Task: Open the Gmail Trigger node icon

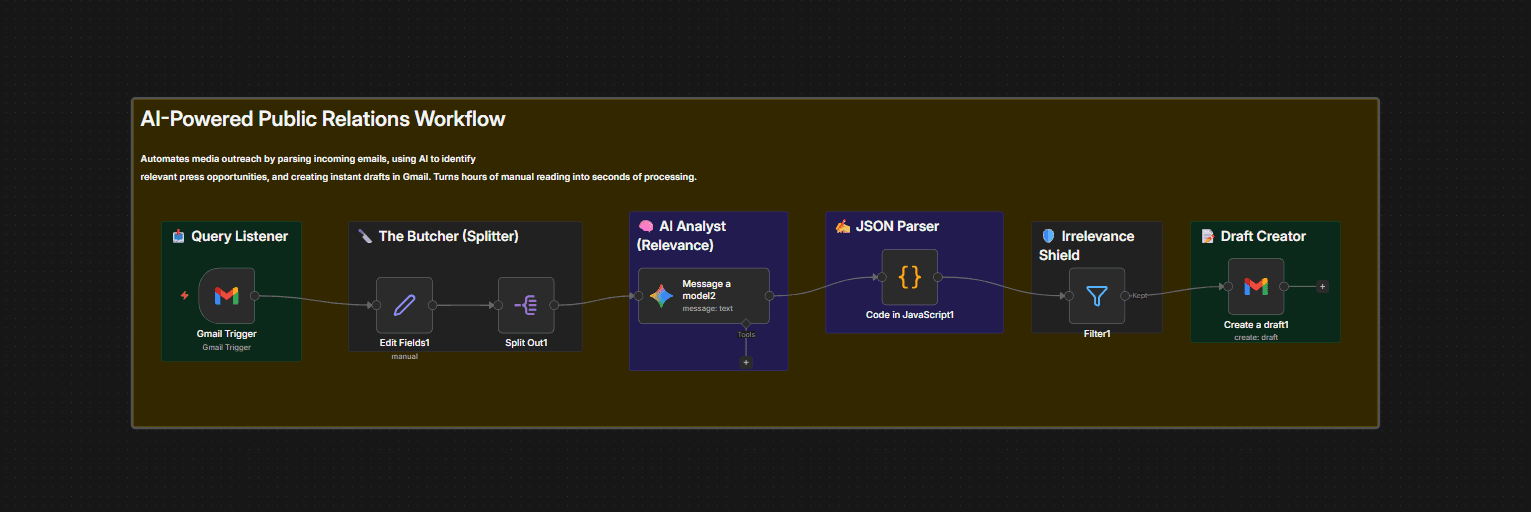Action: pos(226,295)
